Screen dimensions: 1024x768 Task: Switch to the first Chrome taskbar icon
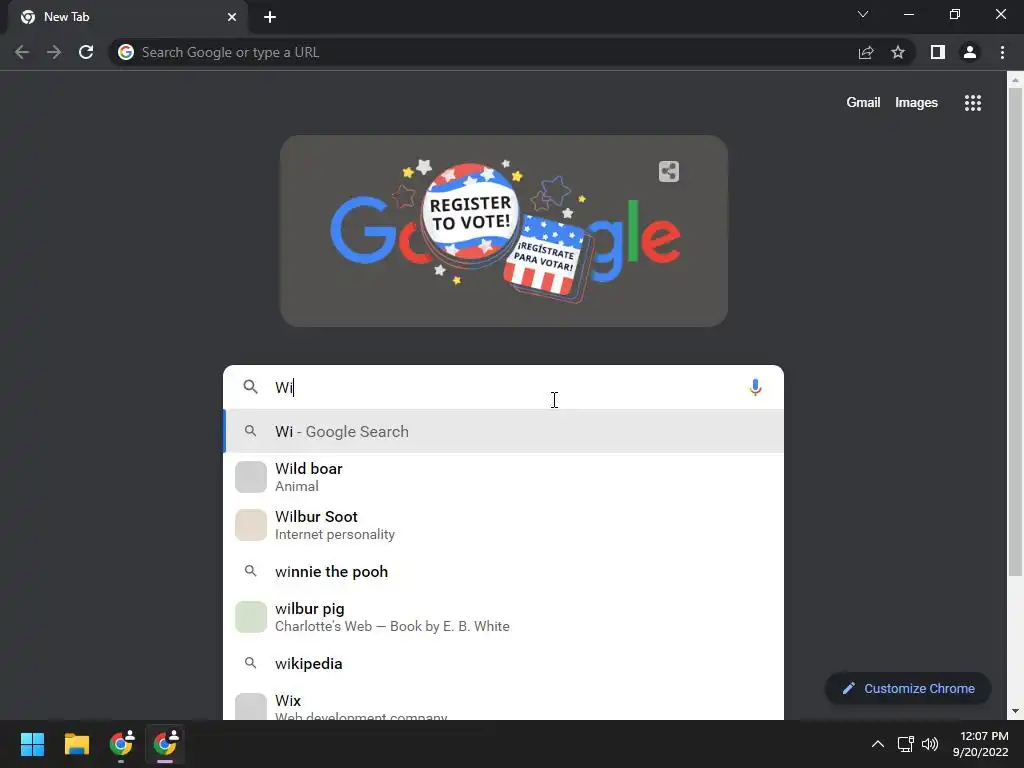[121, 744]
